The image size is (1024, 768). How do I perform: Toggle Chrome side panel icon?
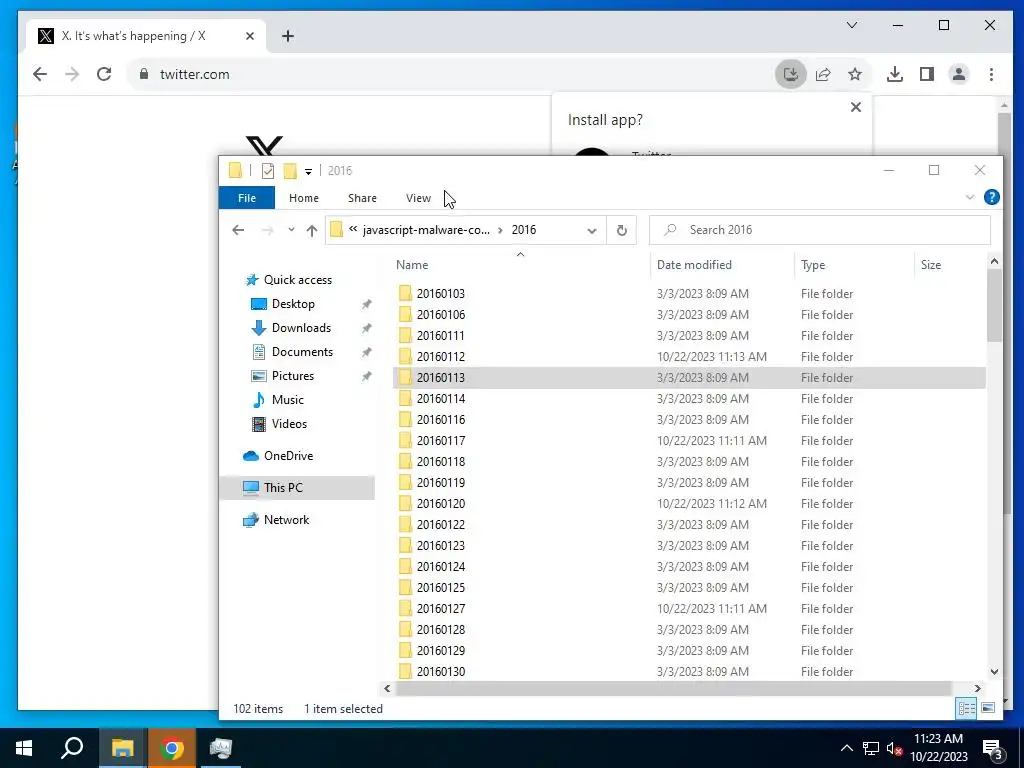[x=927, y=74]
